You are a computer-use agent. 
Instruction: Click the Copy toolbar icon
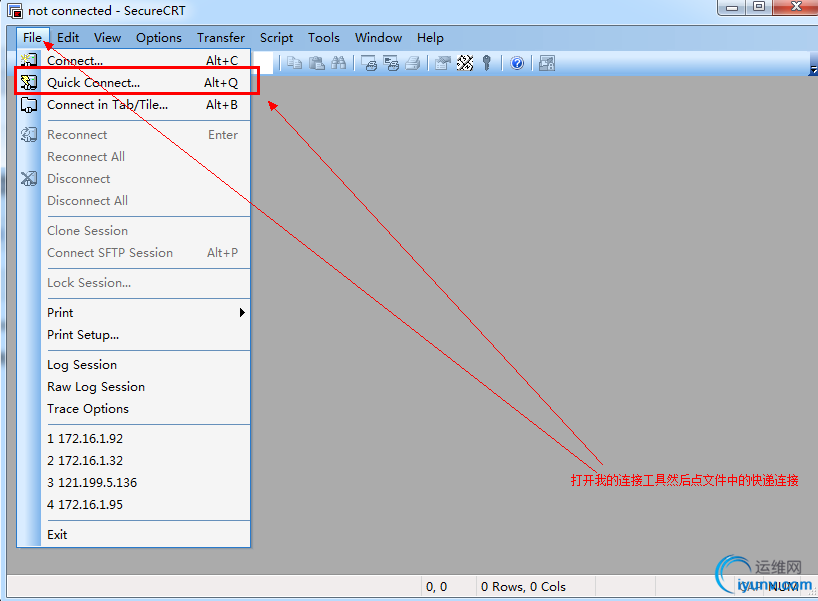point(295,63)
